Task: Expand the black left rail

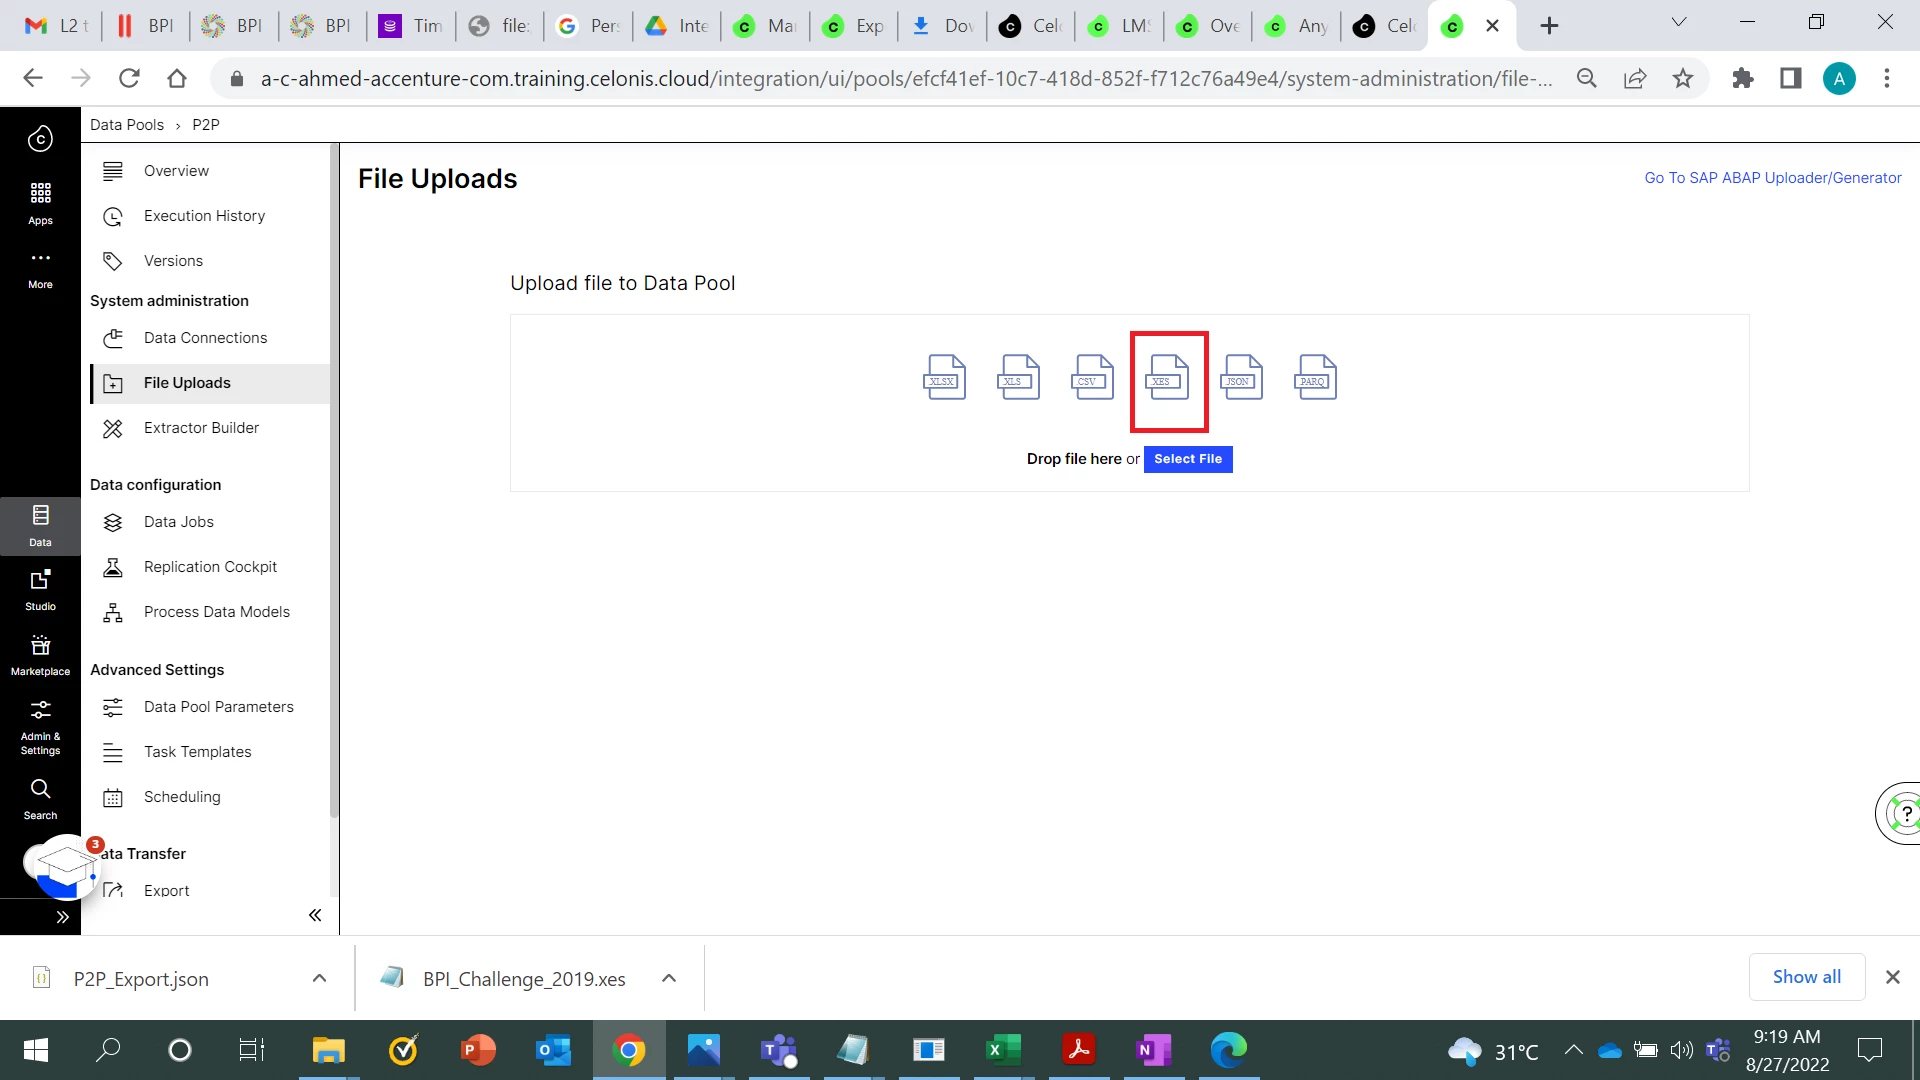Action: click(x=62, y=917)
